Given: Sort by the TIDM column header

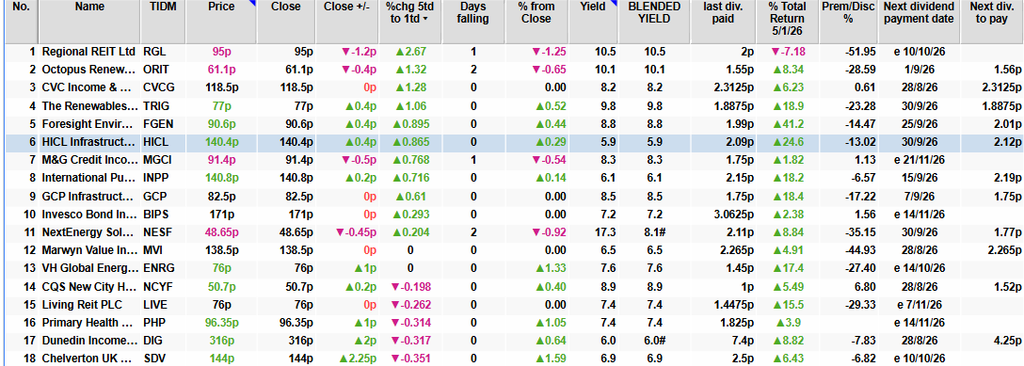Looking at the screenshot, I should (163, 22).
